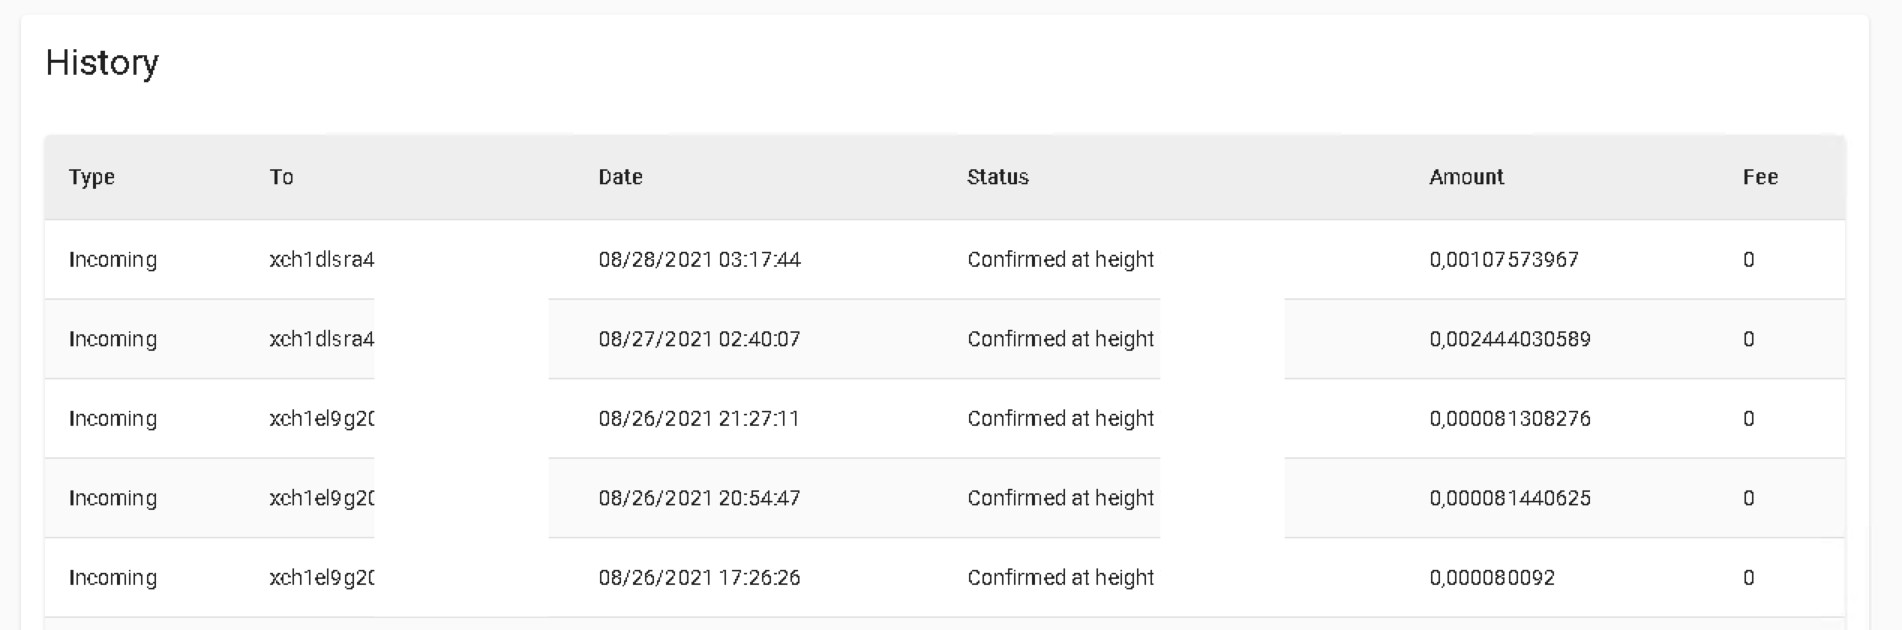Click date 08/28/2021 03:17:44

(x=699, y=259)
